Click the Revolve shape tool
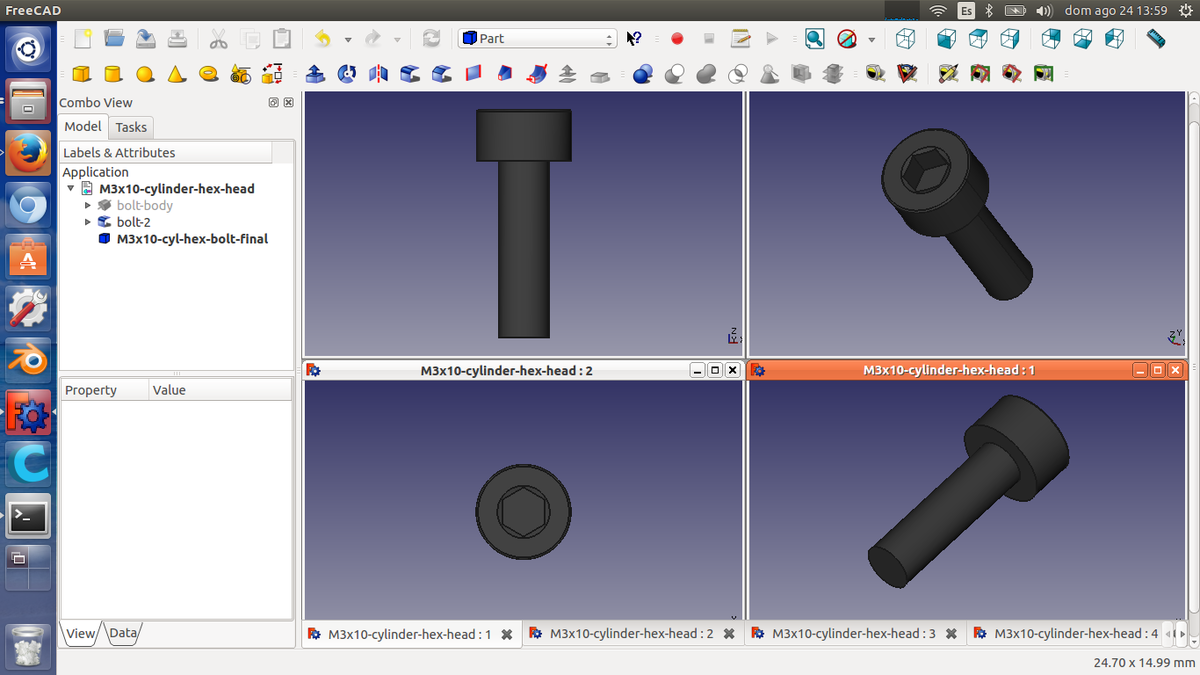 pyautogui.click(x=347, y=74)
